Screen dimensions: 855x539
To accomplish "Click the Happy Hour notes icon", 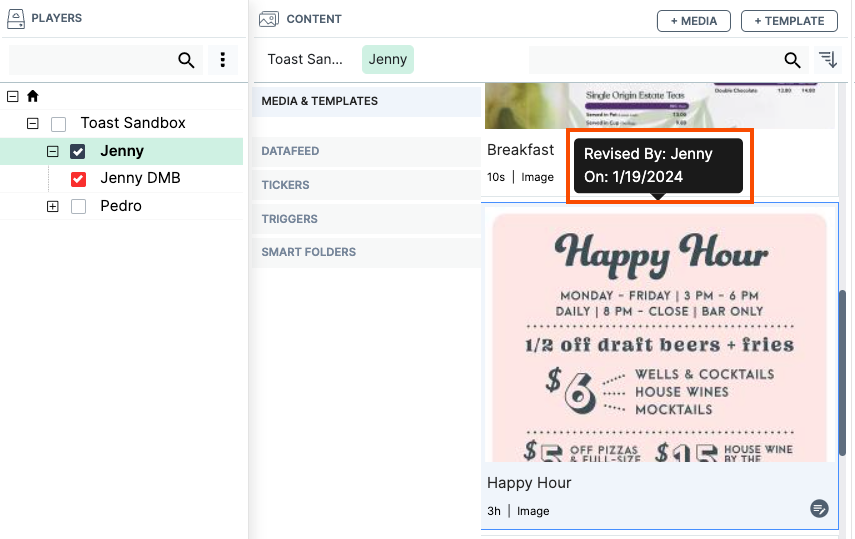I will pos(819,509).
